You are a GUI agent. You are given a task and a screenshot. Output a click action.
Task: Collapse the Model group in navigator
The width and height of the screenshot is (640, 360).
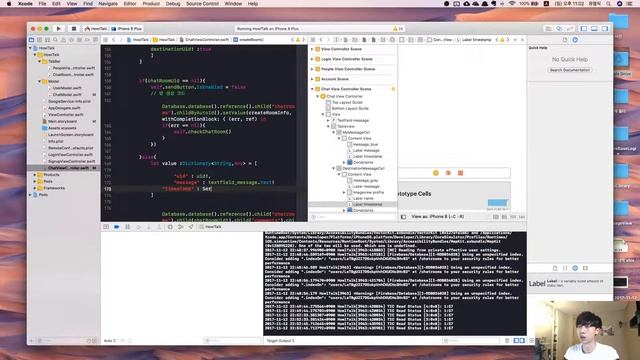click(x=40, y=81)
